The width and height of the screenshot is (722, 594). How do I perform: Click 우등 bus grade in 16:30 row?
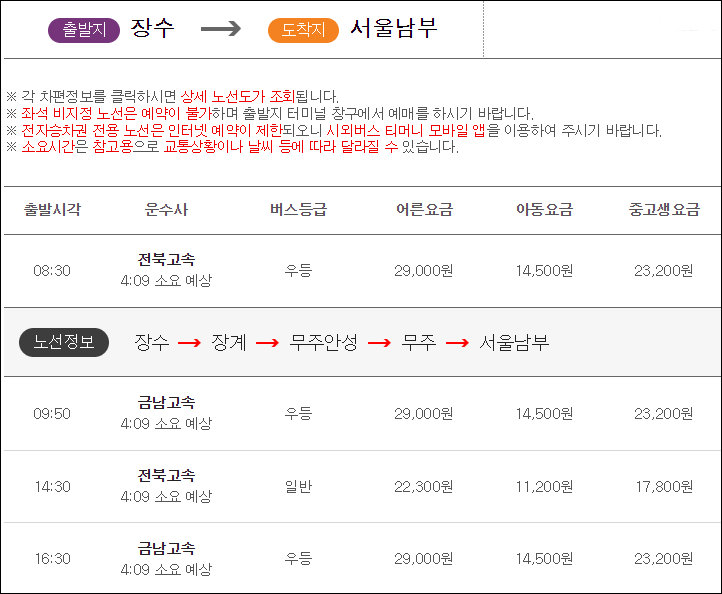tap(298, 559)
